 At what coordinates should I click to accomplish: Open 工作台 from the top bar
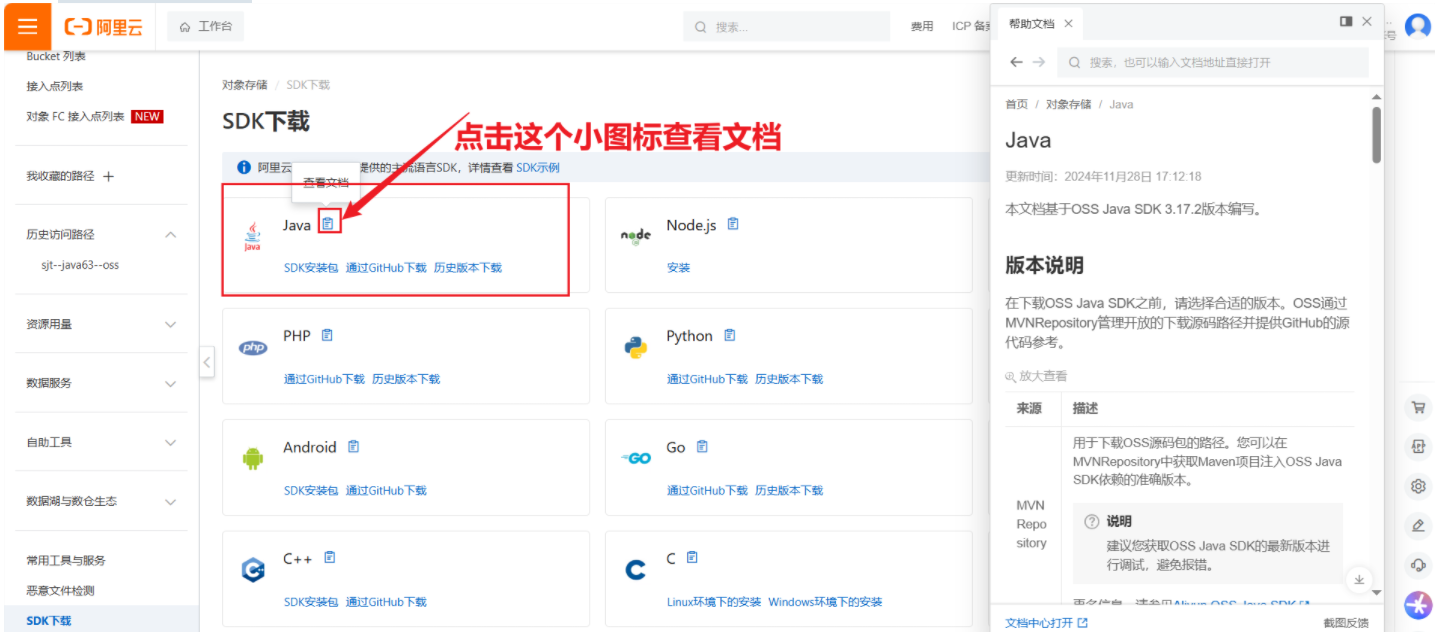206,26
